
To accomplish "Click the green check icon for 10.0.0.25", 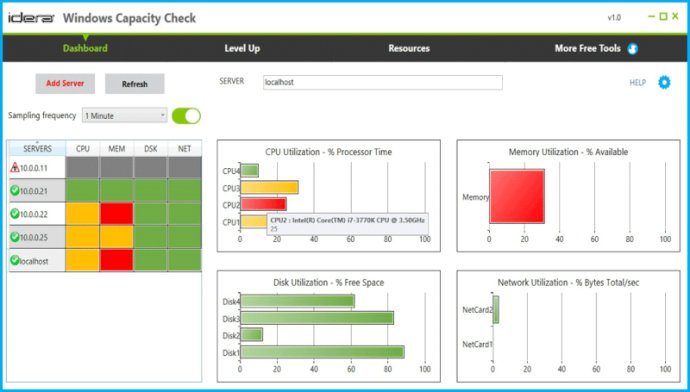I will pos(15,237).
